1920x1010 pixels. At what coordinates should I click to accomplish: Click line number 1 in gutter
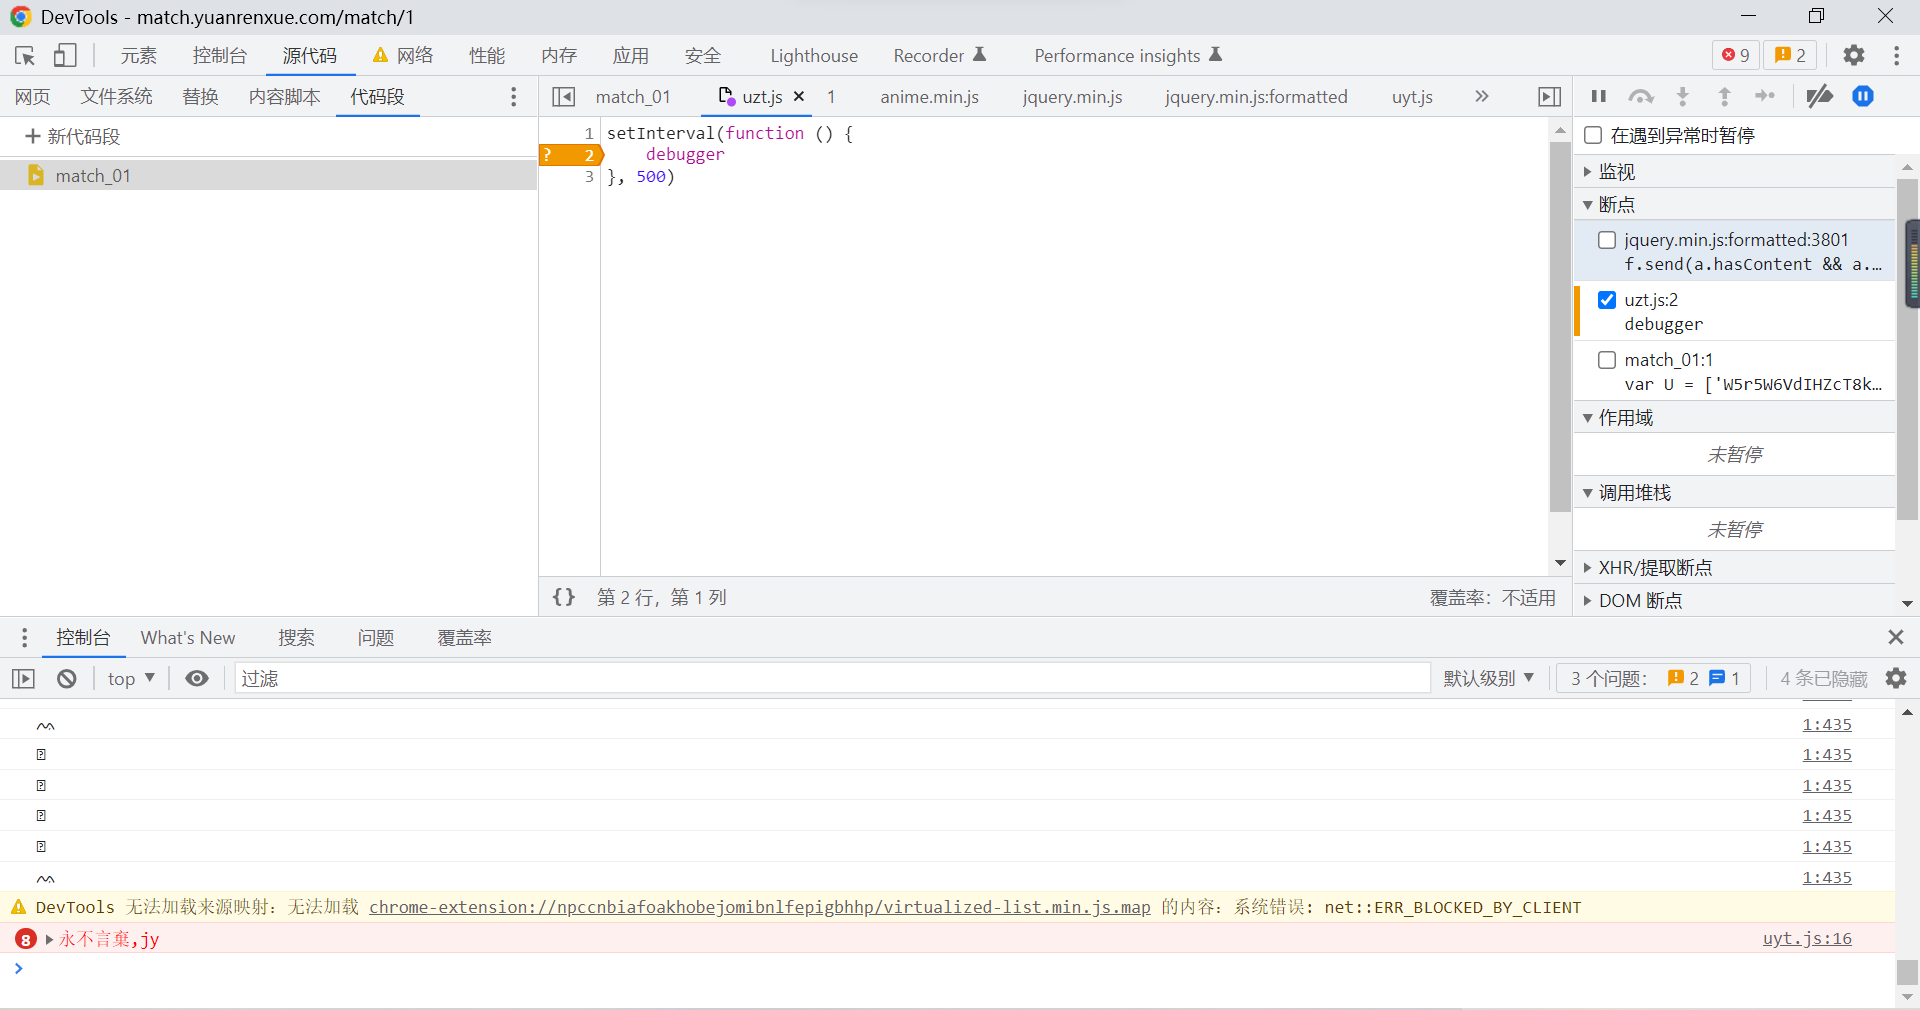click(x=589, y=133)
